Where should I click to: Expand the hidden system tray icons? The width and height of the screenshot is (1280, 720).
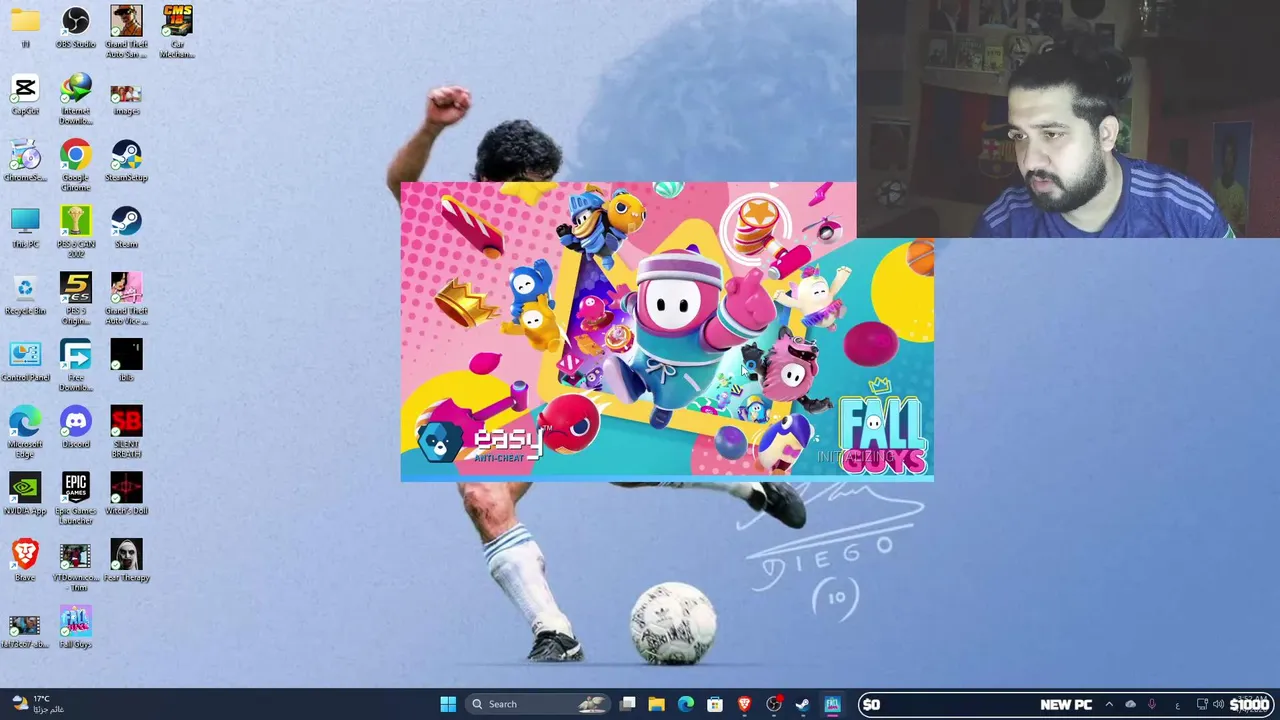pos(1108,704)
